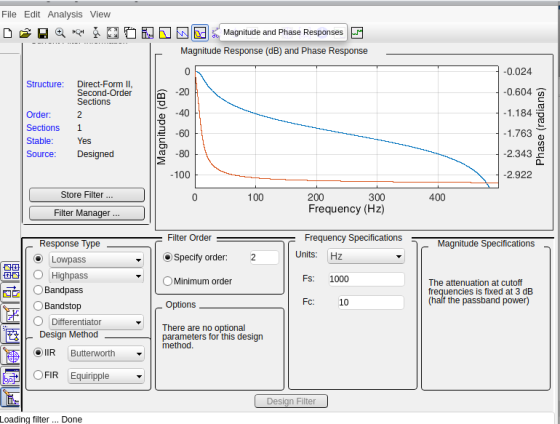Click the highlighted Magnitude and Phase Responses icon
The height and width of the screenshot is (424, 560).
click(x=200, y=33)
